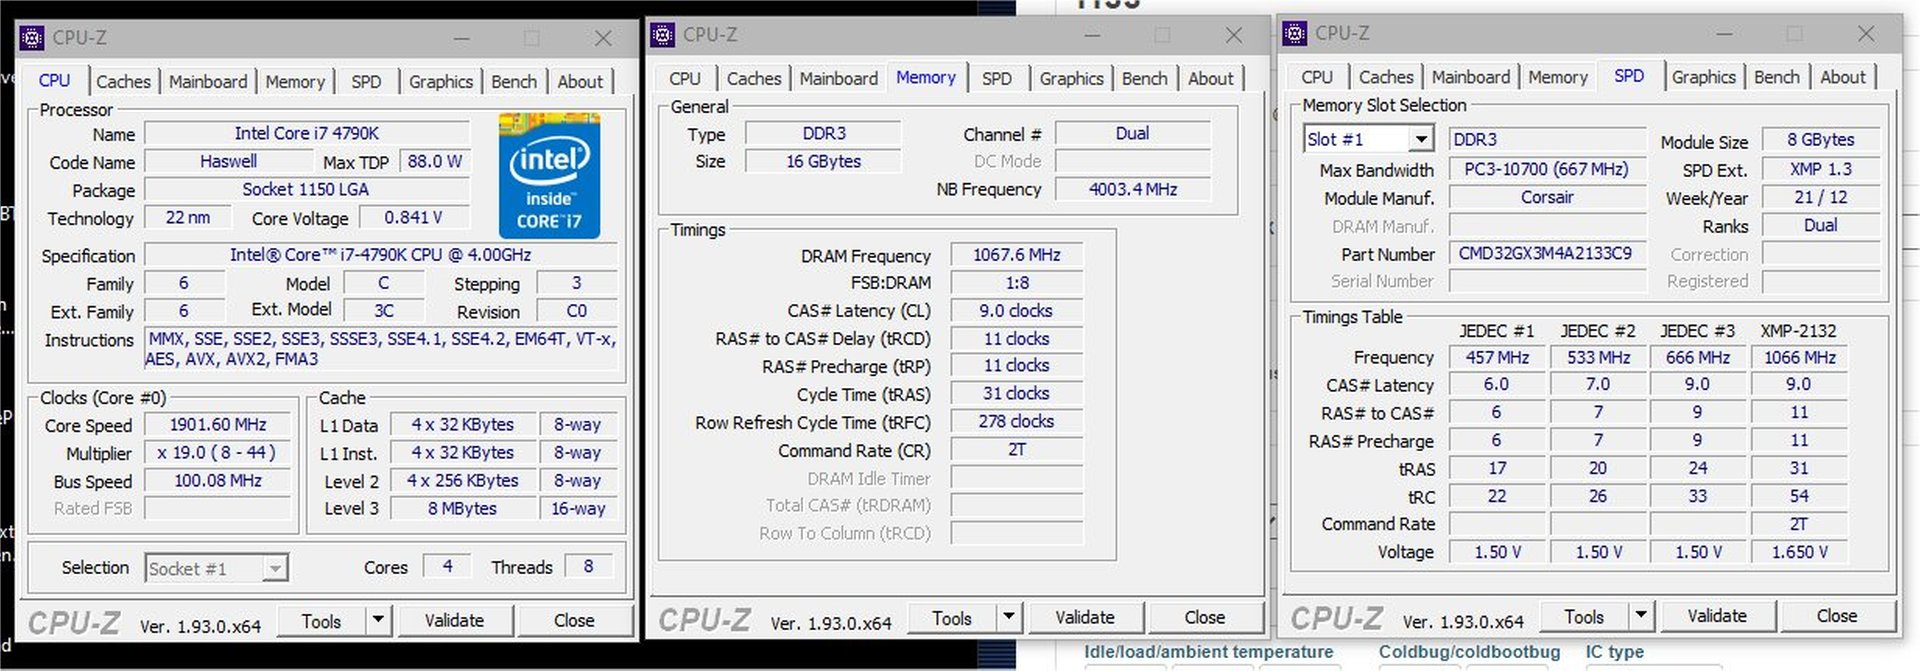
Task: Click the Specification field showing i7-4790K @ 4.00GHz
Action: tap(381, 255)
